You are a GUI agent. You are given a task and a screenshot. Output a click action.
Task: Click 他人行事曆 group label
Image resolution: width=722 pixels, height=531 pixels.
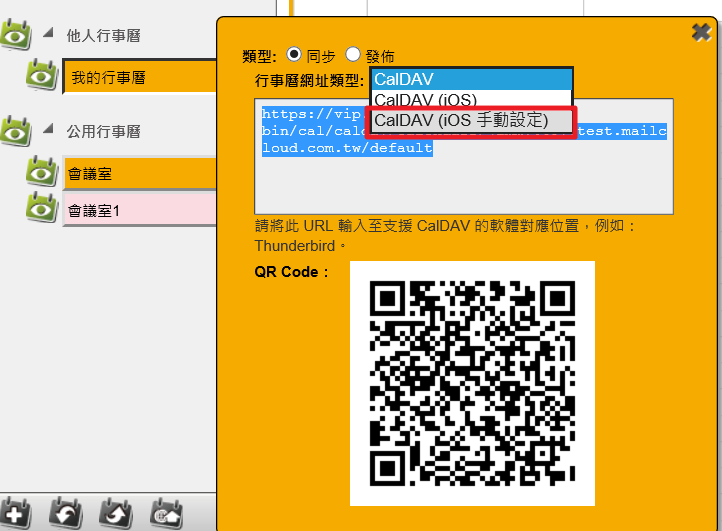tap(104, 35)
